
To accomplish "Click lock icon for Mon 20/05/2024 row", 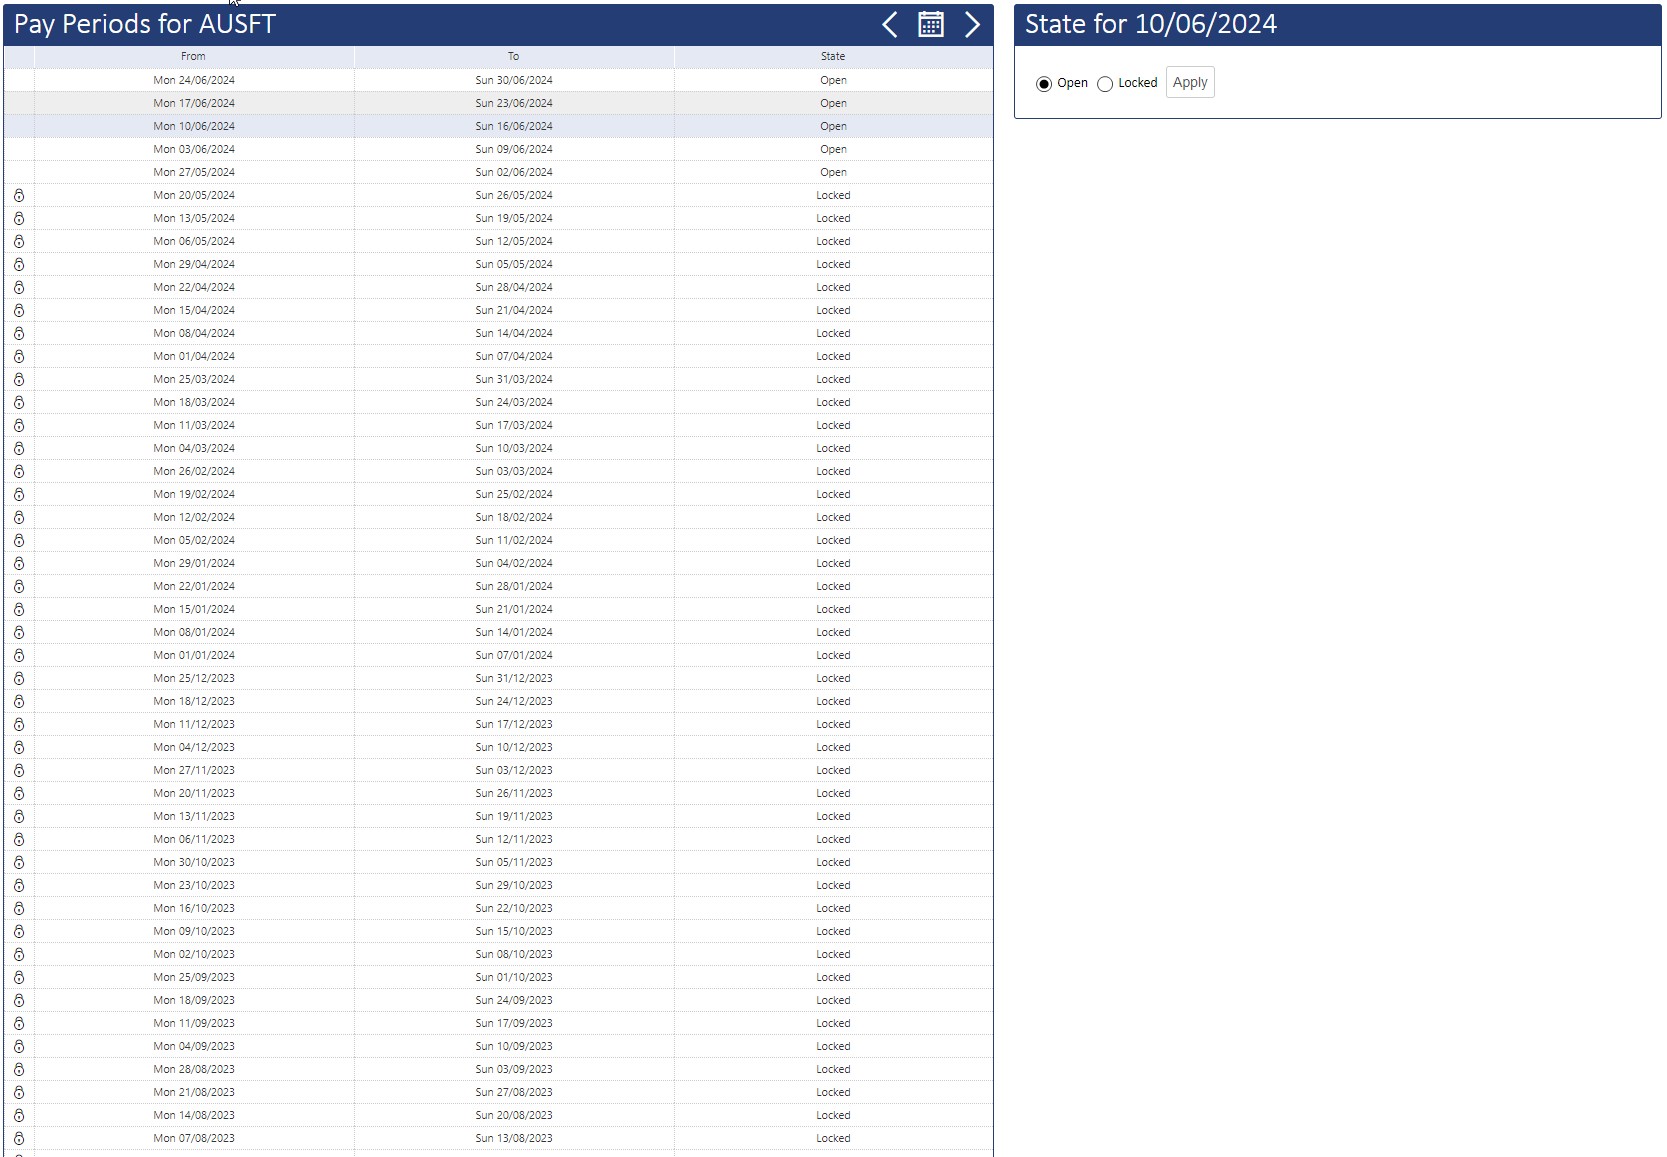I will (x=19, y=196).
